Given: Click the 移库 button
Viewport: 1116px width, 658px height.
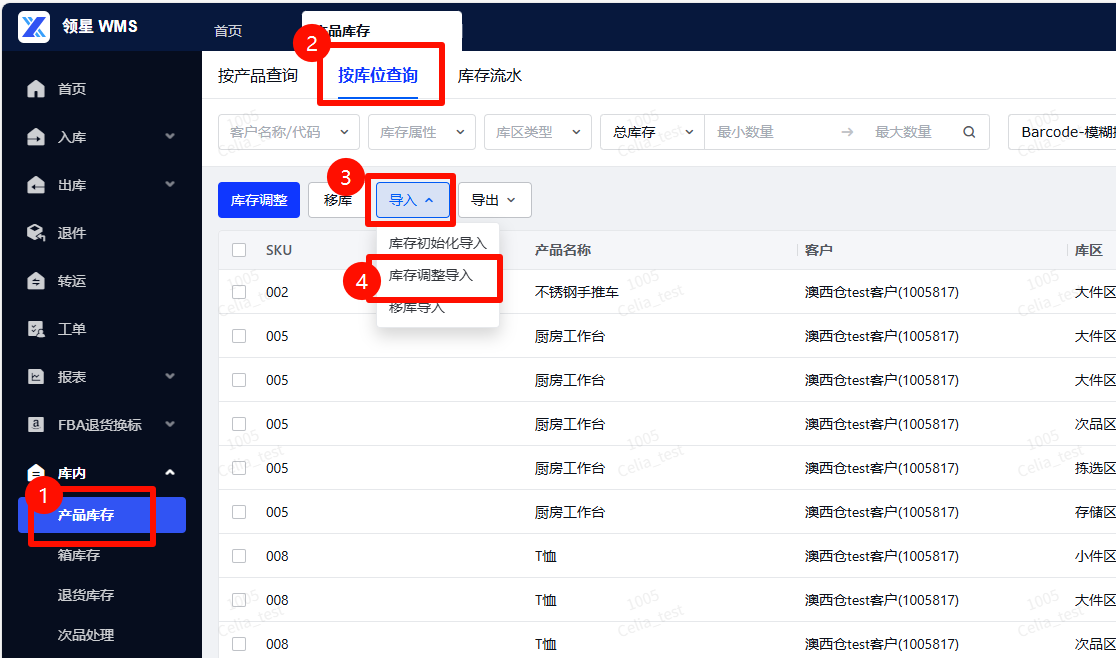Looking at the screenshot, I should [x=337, y=200].
